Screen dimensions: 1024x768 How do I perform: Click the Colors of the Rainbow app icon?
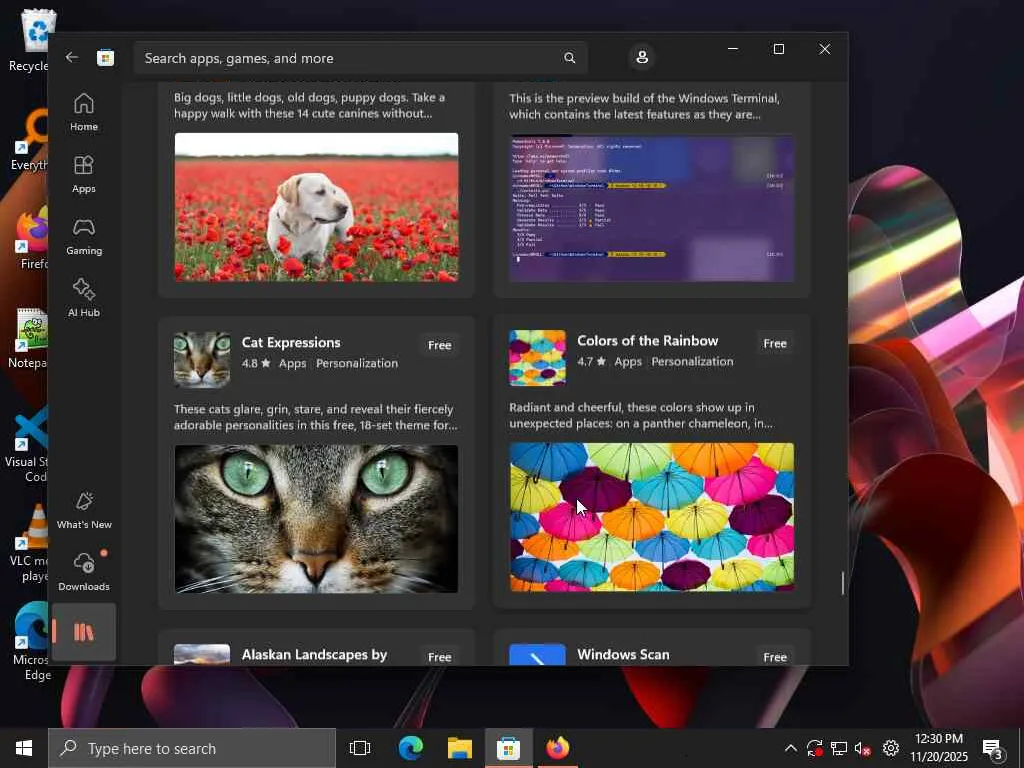537,358
